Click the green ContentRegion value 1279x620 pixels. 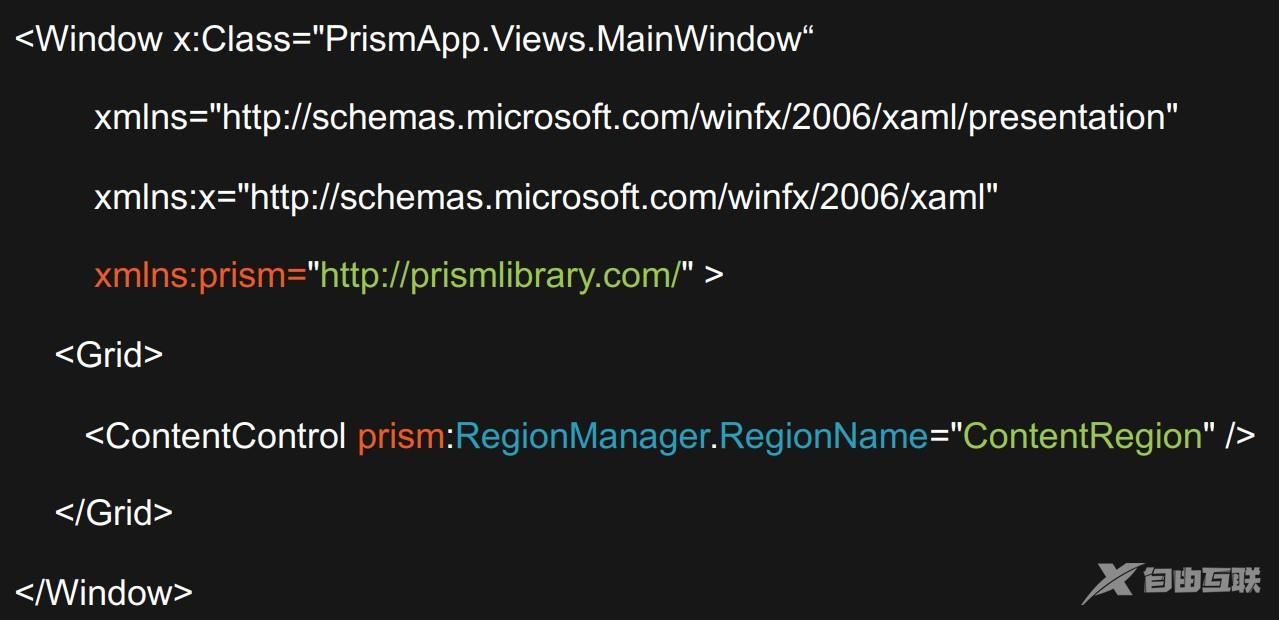[1082, 436]
